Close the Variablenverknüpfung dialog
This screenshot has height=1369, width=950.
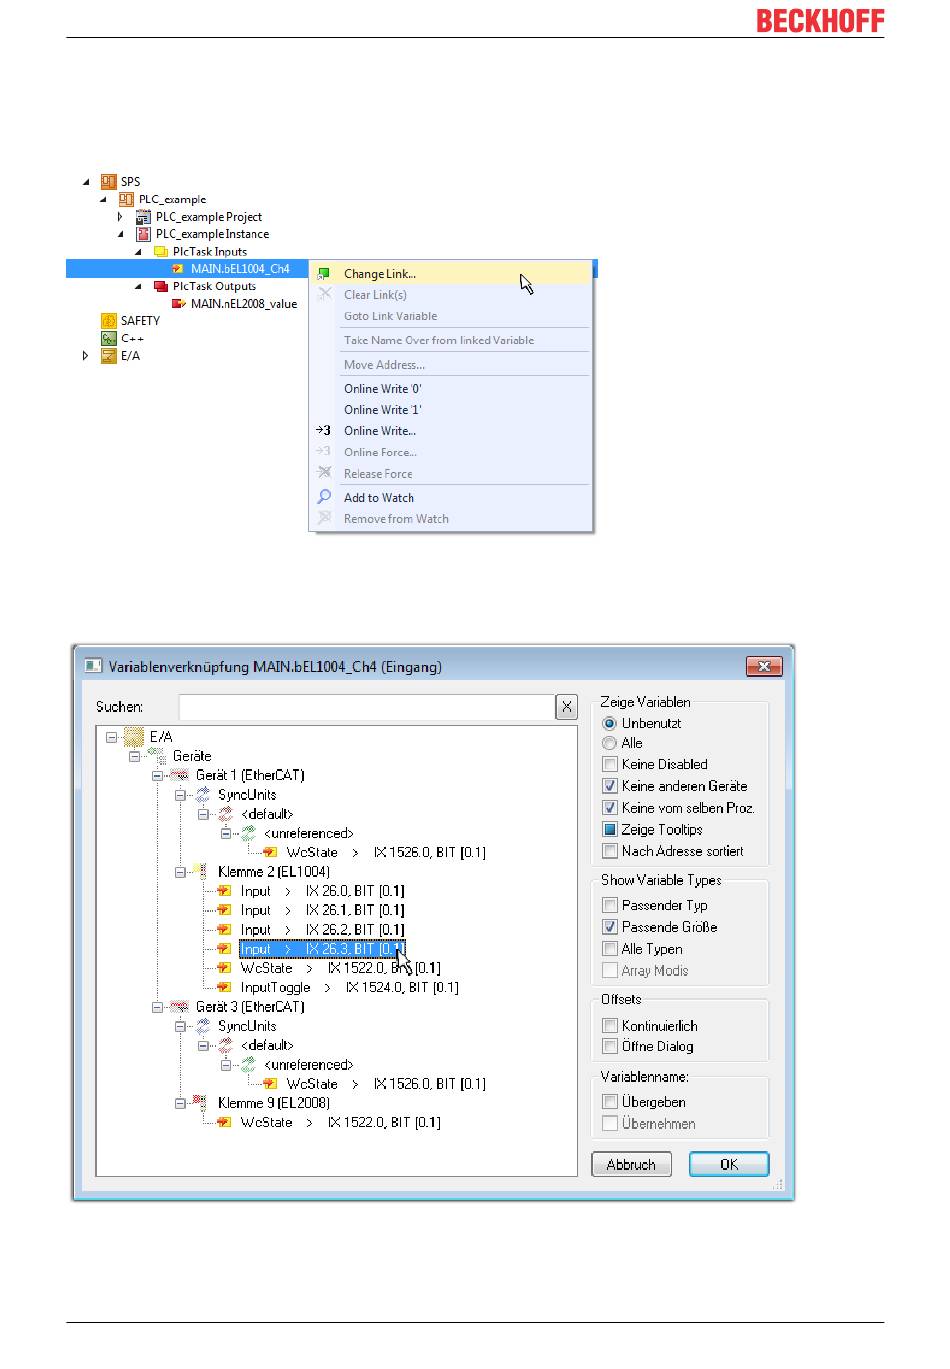click(764, 666)
